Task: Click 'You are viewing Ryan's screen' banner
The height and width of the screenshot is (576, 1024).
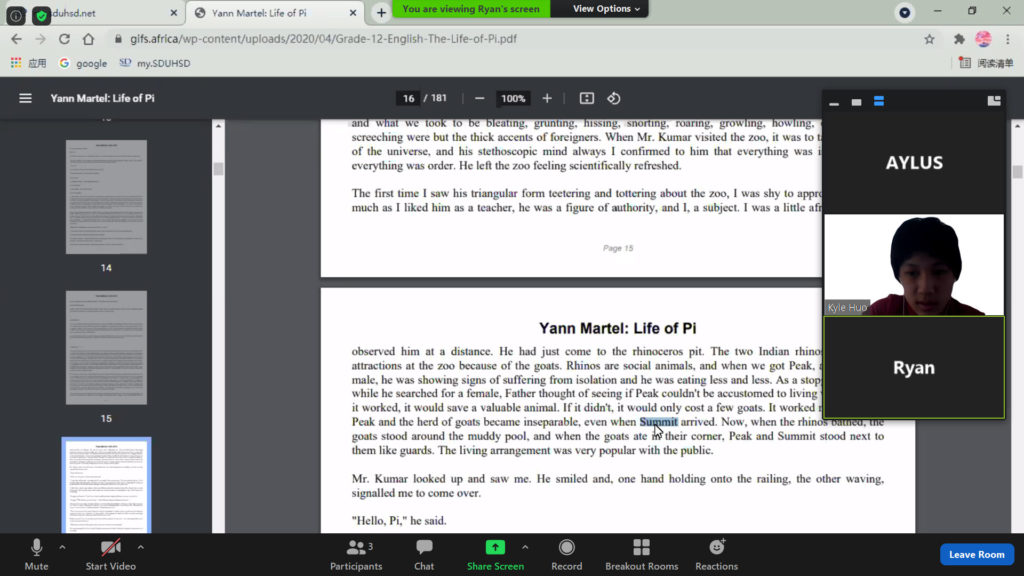Action: (471, 8)
